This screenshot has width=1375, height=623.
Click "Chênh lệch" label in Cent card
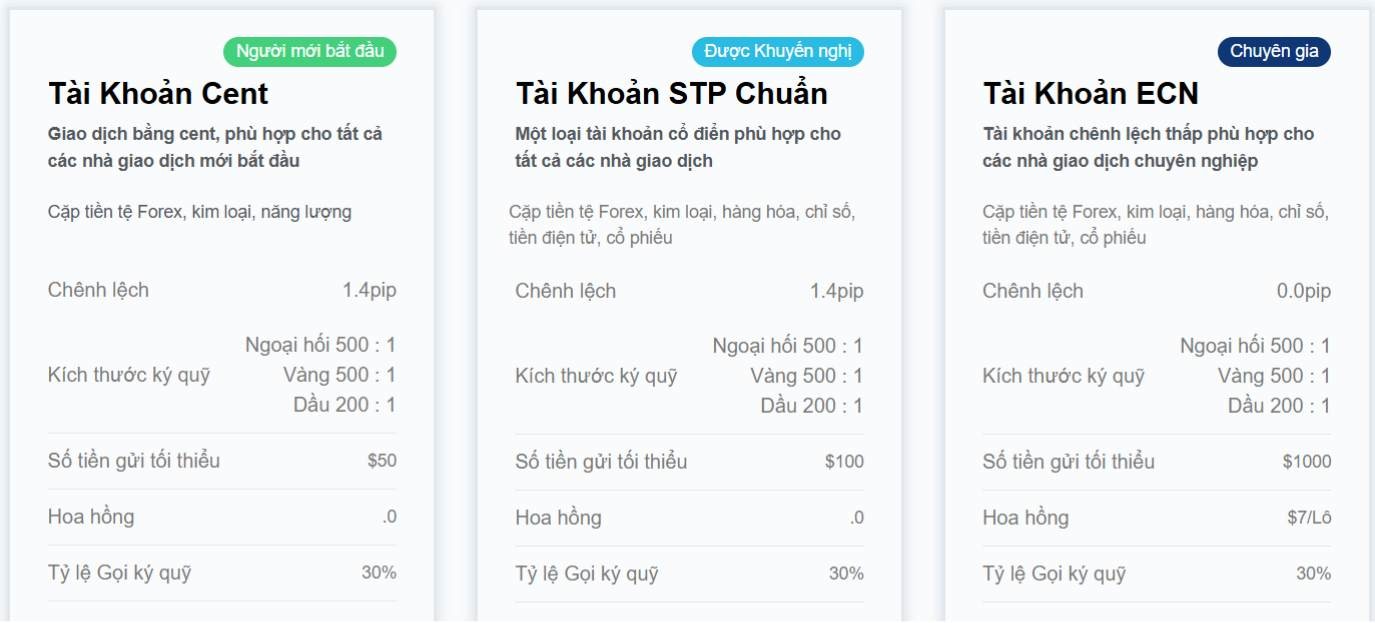coord(98,290)
